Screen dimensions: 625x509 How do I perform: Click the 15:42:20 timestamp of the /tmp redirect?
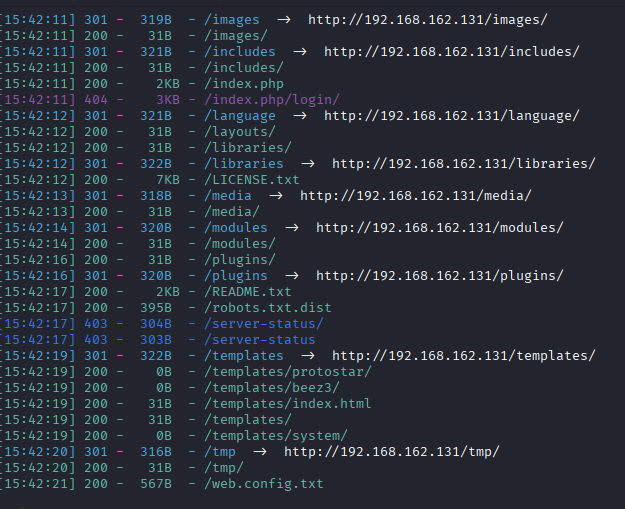36,452
